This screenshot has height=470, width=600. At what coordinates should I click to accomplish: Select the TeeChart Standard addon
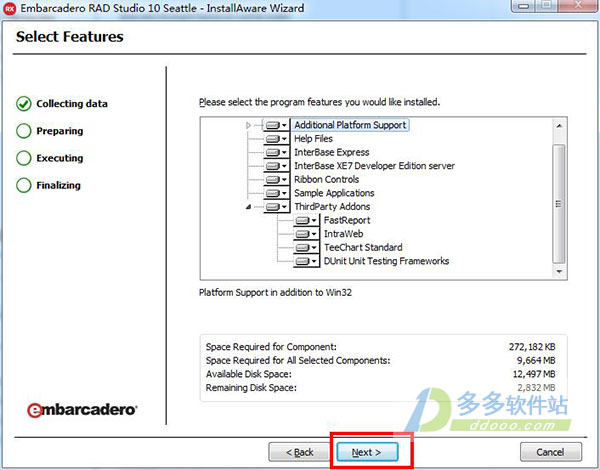coord(363,247)
